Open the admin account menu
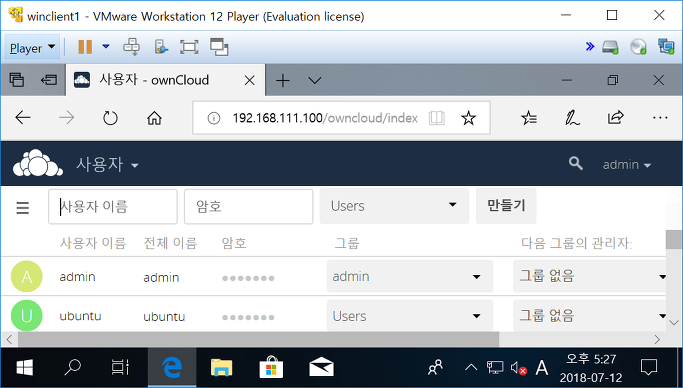This screenshot has width=683, height=388. coord(626,165)
